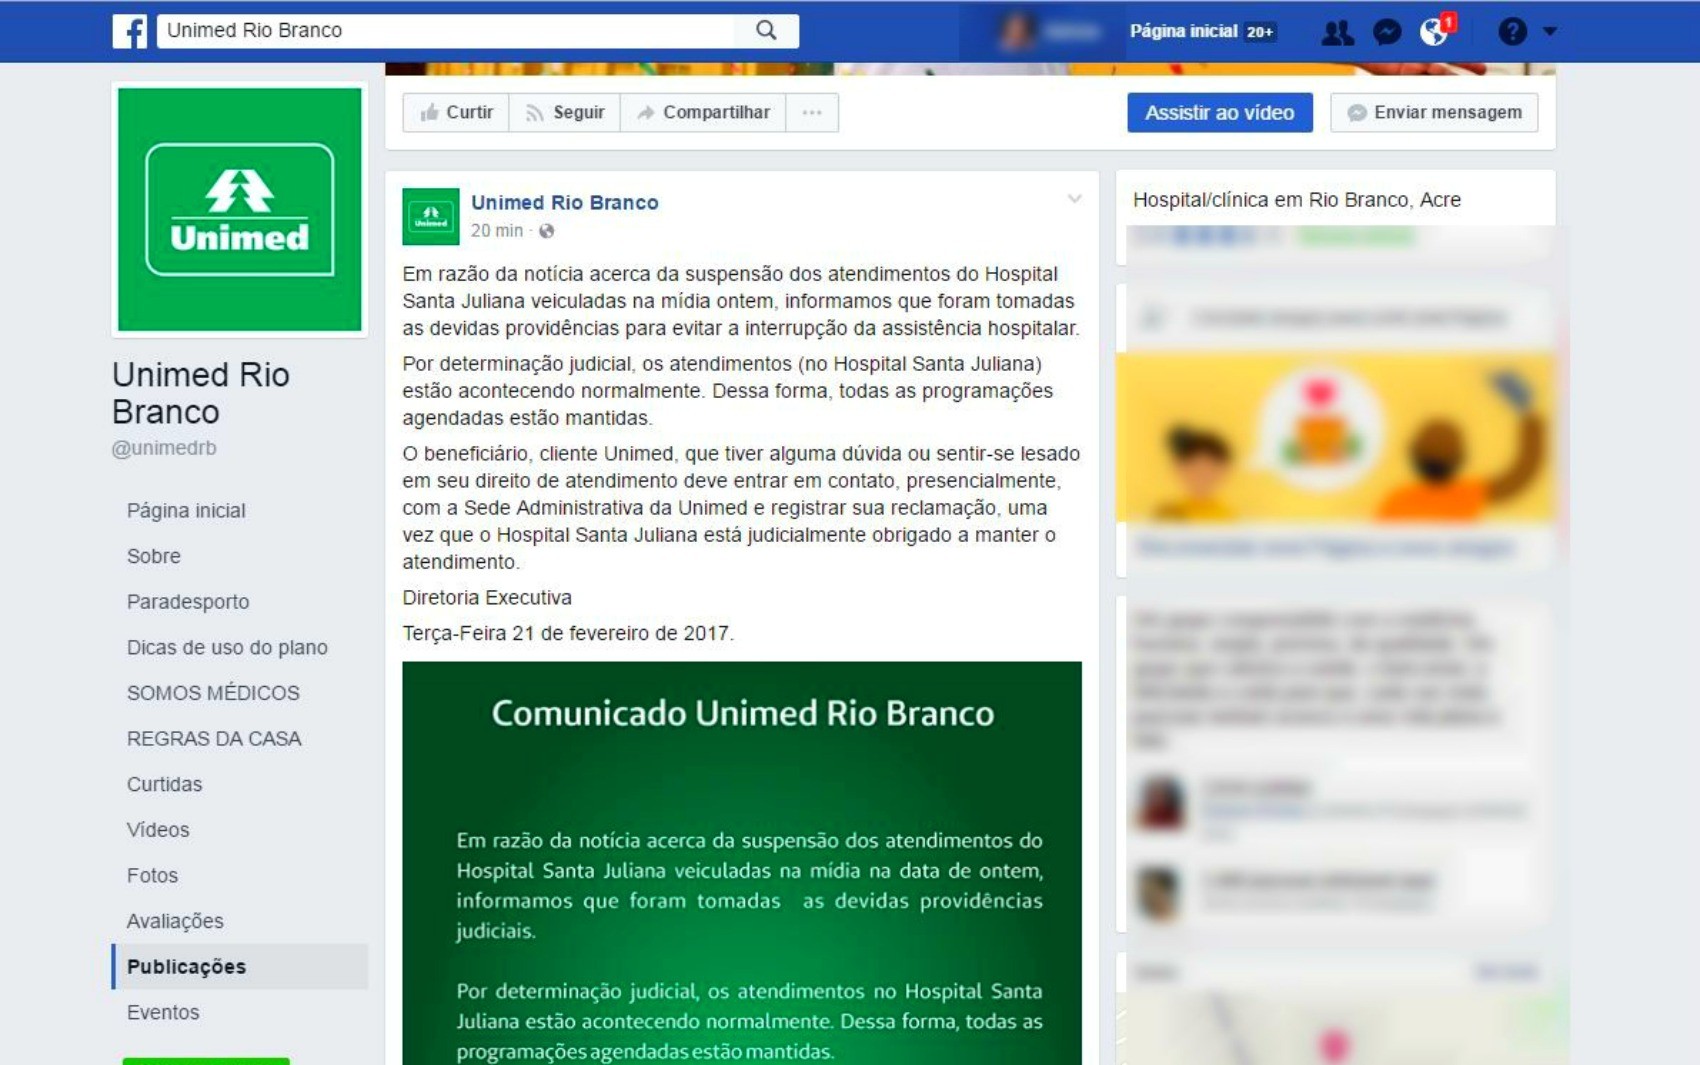The width and height of the screenshot is (1700, 1065).
Task: Click the Unimed Rio Branco search field
Action: pyautogui.click(x=450, y=31)
